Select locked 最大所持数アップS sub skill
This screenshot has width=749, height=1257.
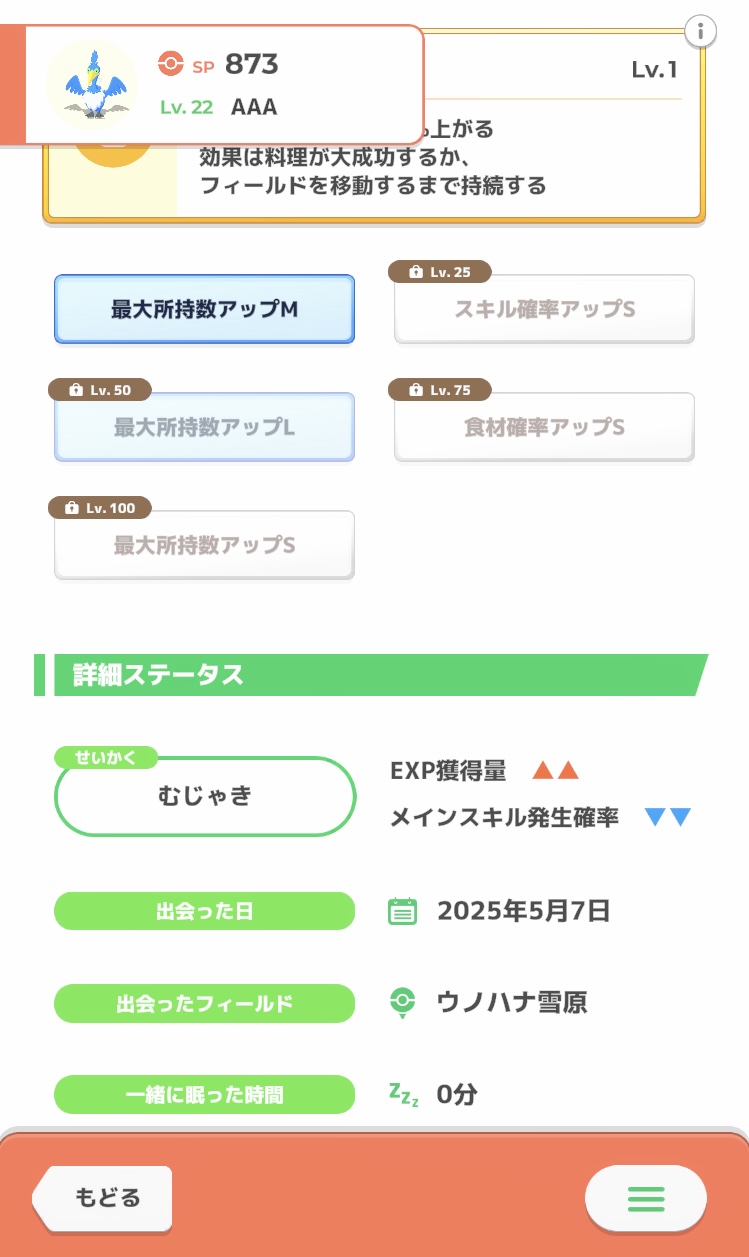click(204, 546)
